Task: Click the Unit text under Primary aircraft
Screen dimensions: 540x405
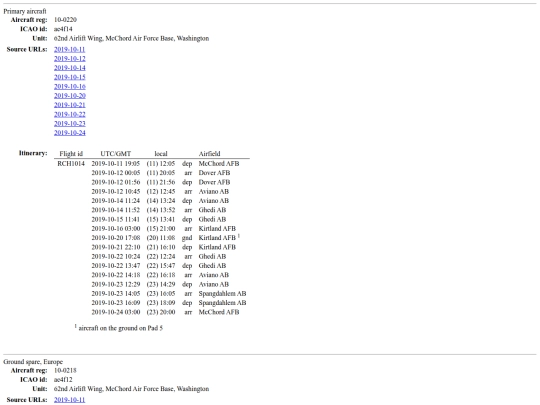Action: coord(131,38)
